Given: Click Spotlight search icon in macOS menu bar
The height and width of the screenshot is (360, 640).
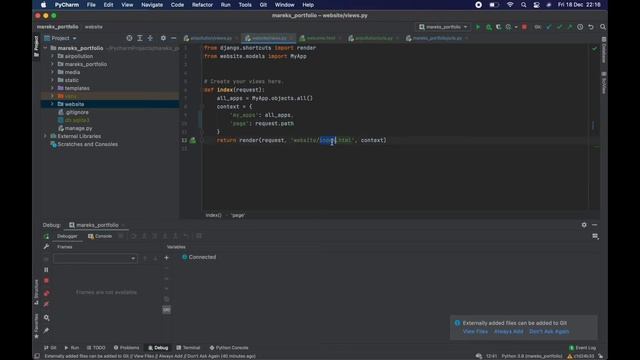Looking at the screenshot, I should (523, 5).
